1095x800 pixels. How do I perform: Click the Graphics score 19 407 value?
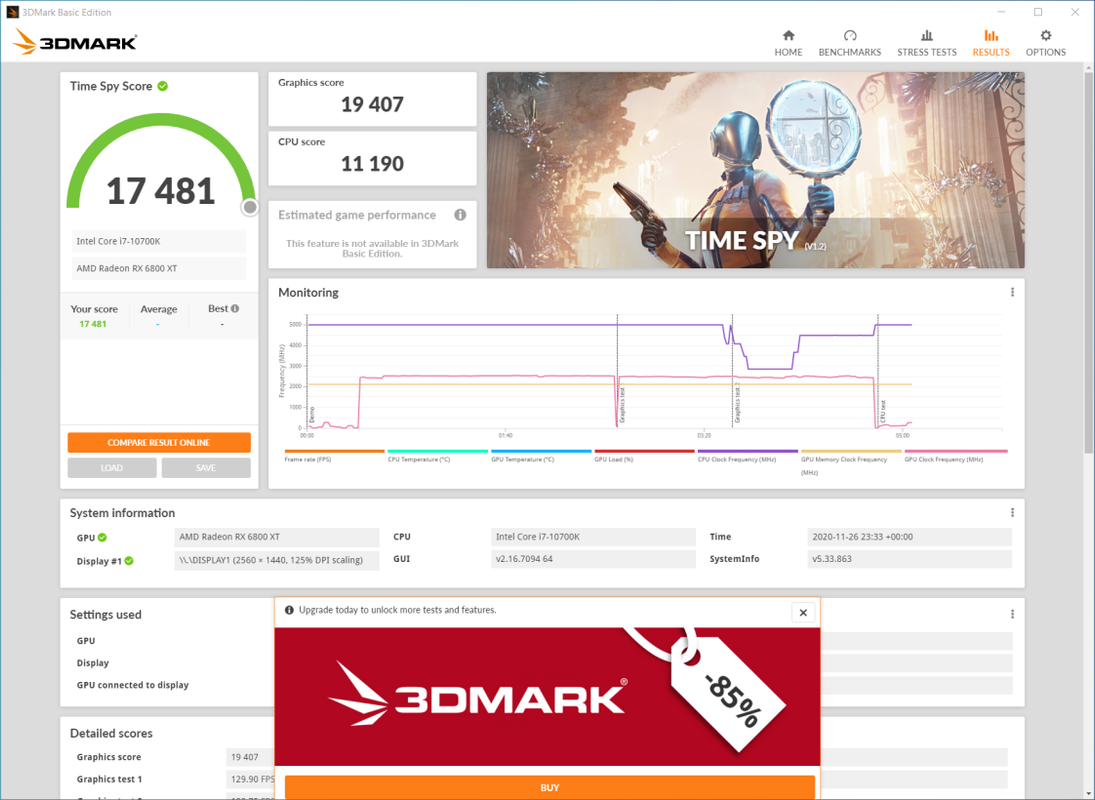click(372, 105)
